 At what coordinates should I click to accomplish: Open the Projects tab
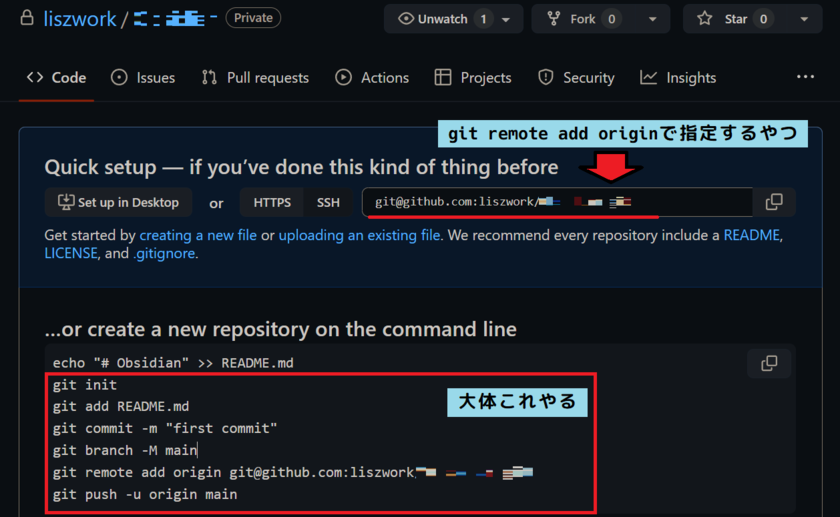472,78
